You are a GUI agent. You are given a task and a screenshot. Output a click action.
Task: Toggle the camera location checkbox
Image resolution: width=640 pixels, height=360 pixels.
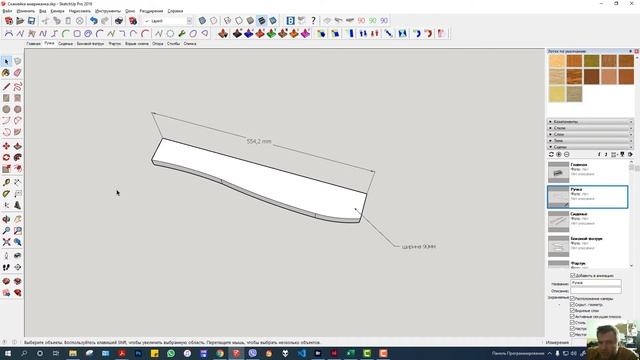point(572,299)
